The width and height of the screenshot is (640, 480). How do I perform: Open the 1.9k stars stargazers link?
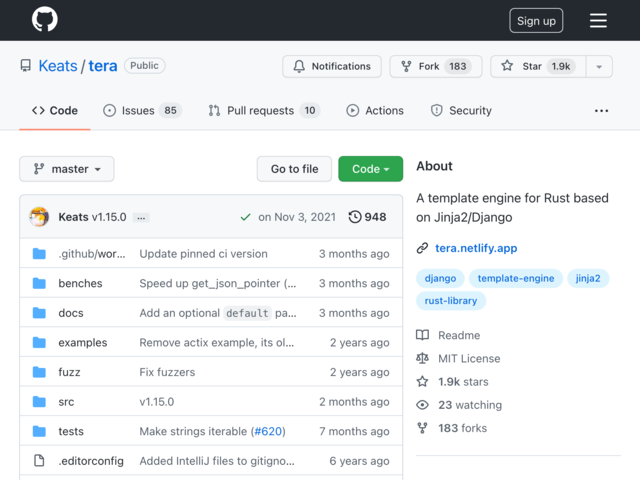coord(463,382)
